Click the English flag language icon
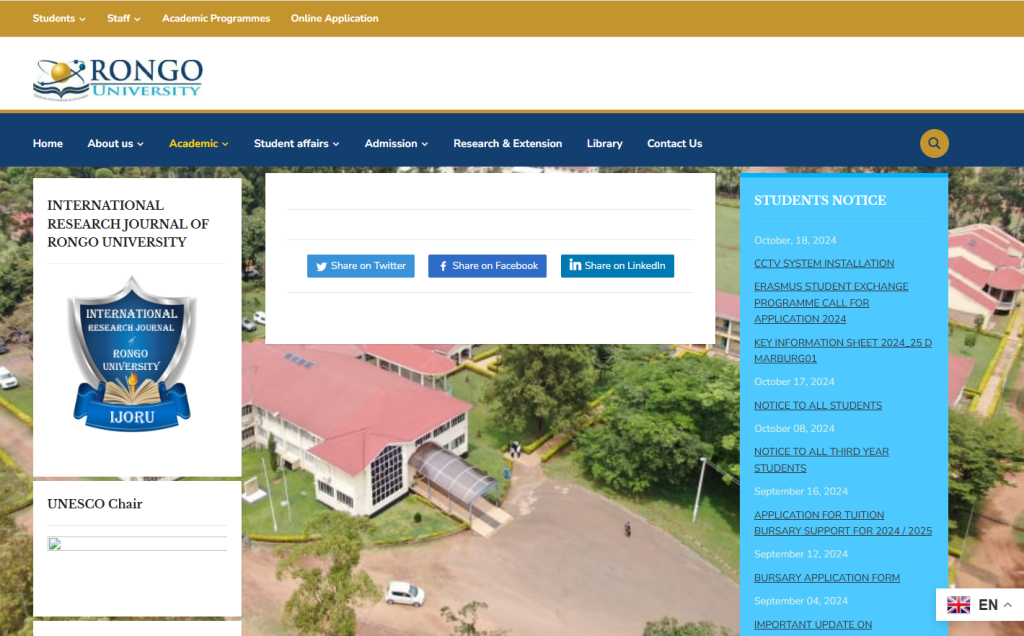The width and height of the screenshot is (1024, 636). pos(958,605)
